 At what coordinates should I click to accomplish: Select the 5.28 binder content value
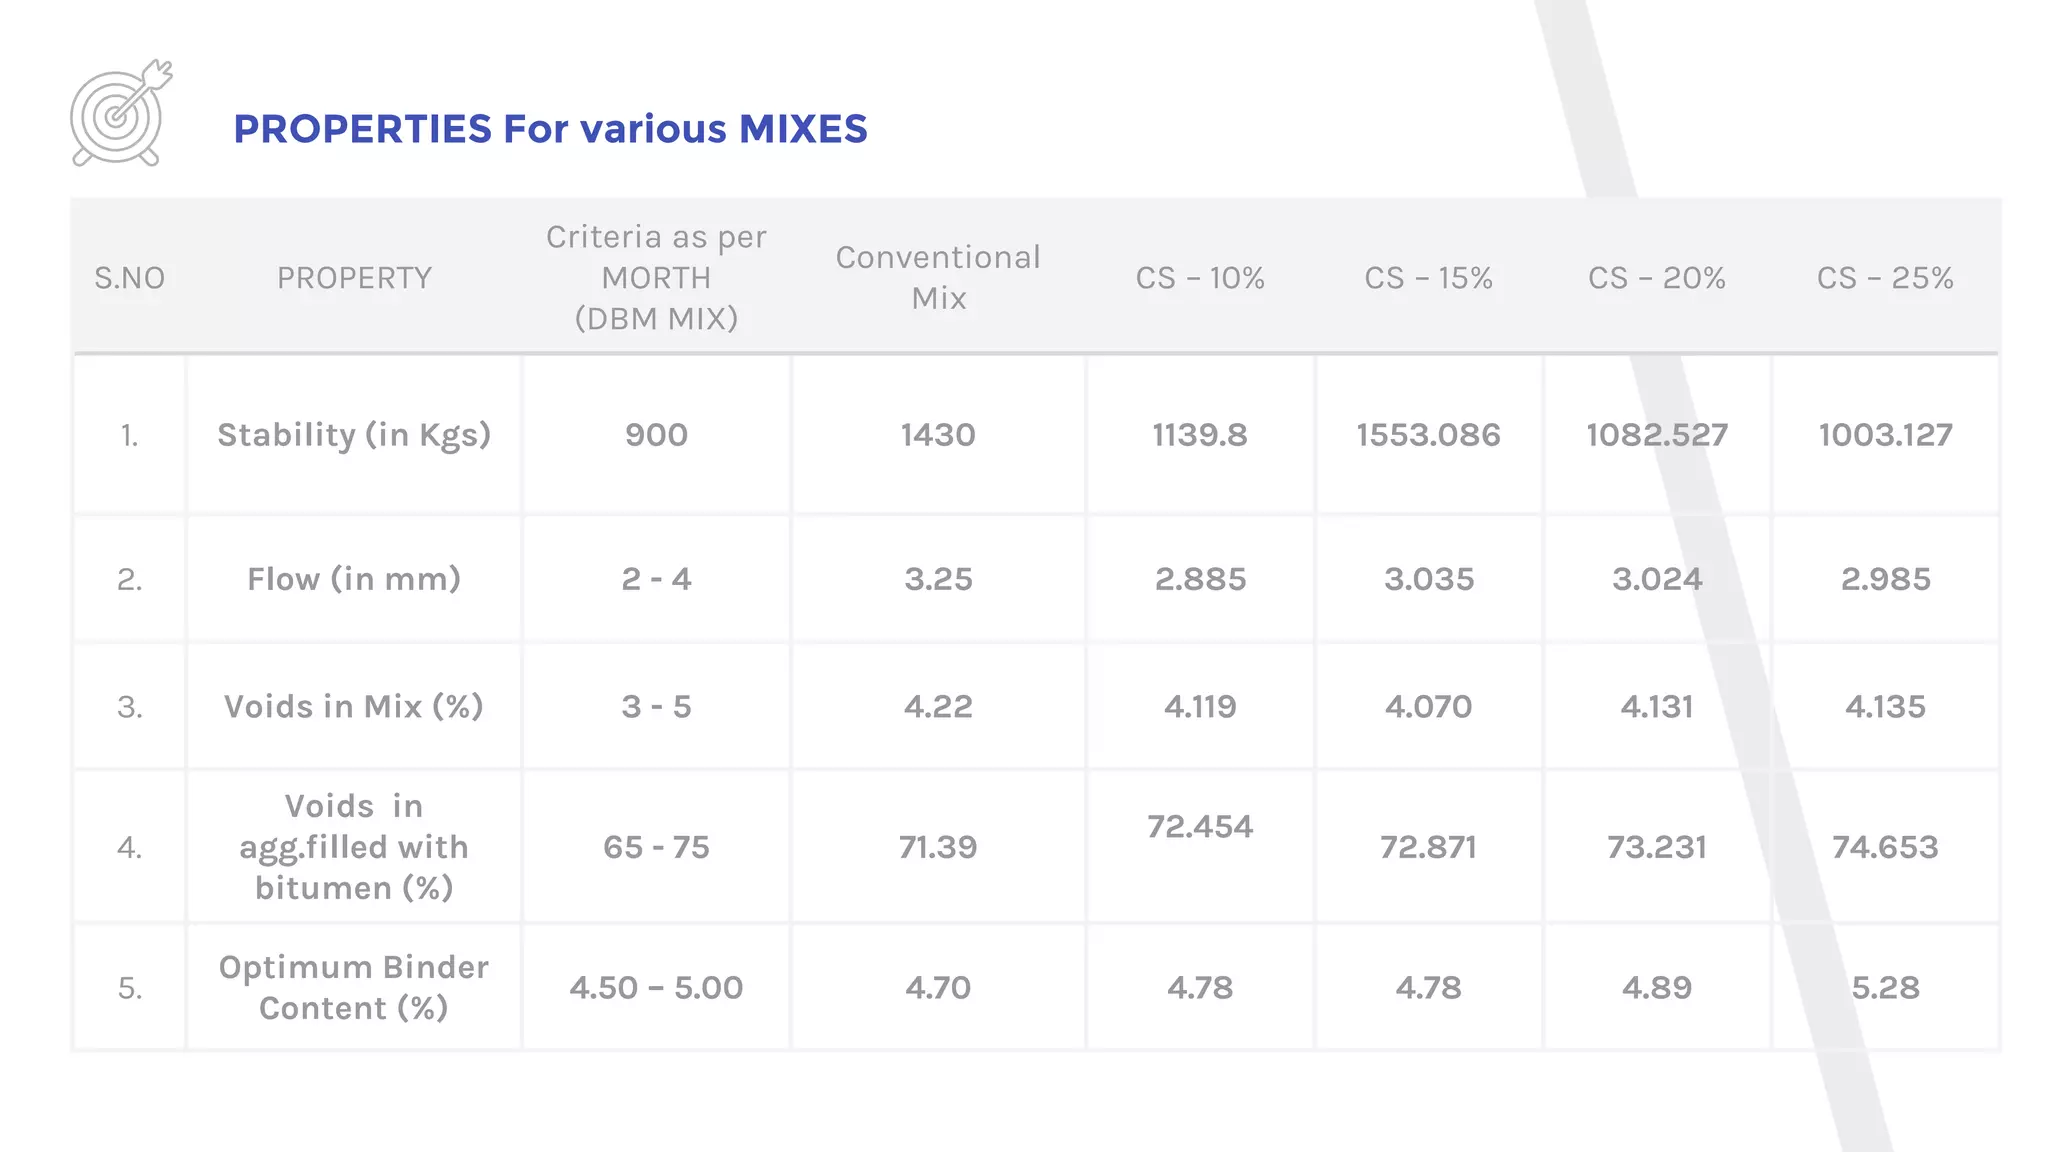[1885, 988]
